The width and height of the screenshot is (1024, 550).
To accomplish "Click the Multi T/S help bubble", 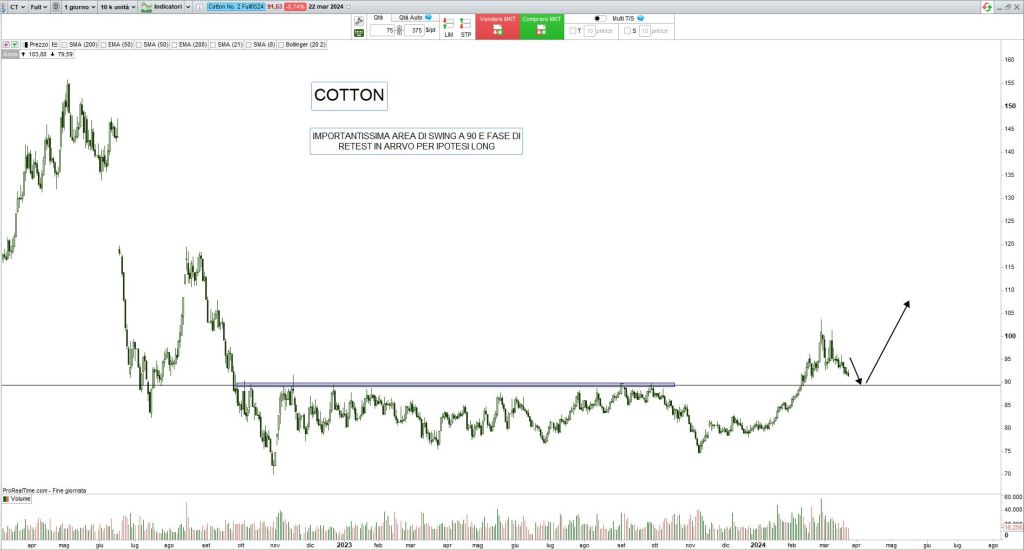I will coord(641,18).
